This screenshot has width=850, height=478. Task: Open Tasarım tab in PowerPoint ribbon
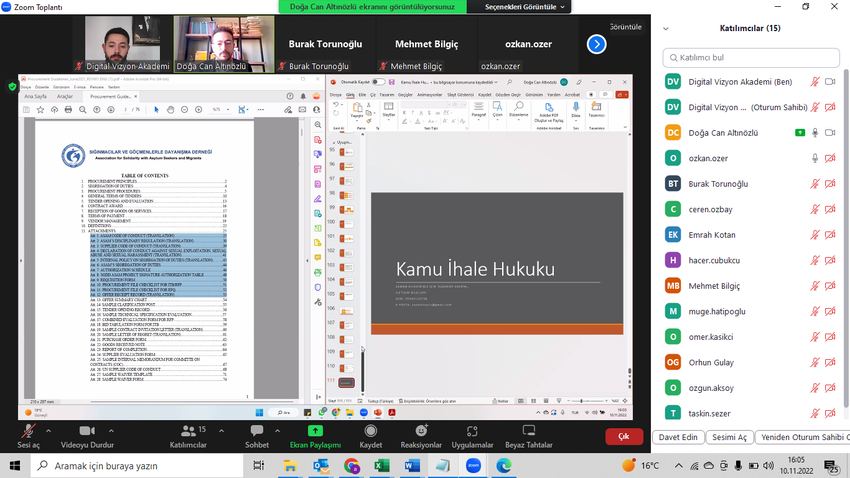(387, 95)
